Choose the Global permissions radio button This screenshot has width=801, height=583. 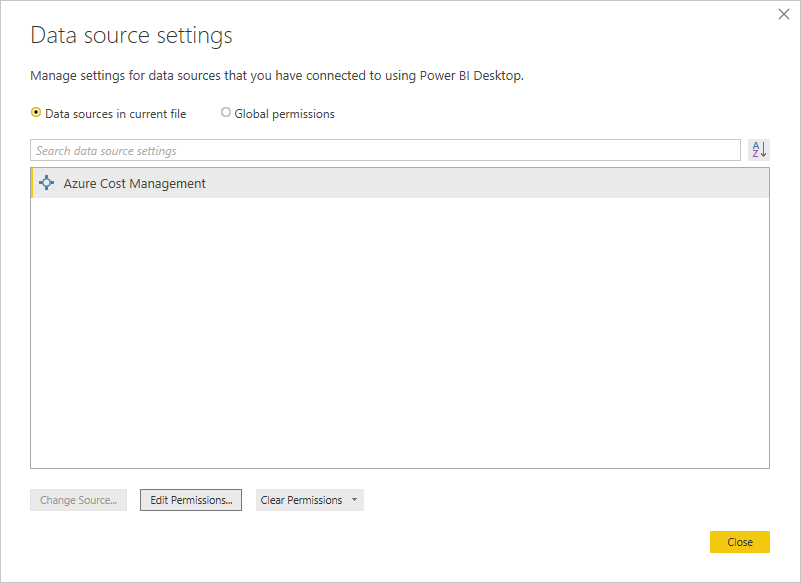[x=226, y=113]
